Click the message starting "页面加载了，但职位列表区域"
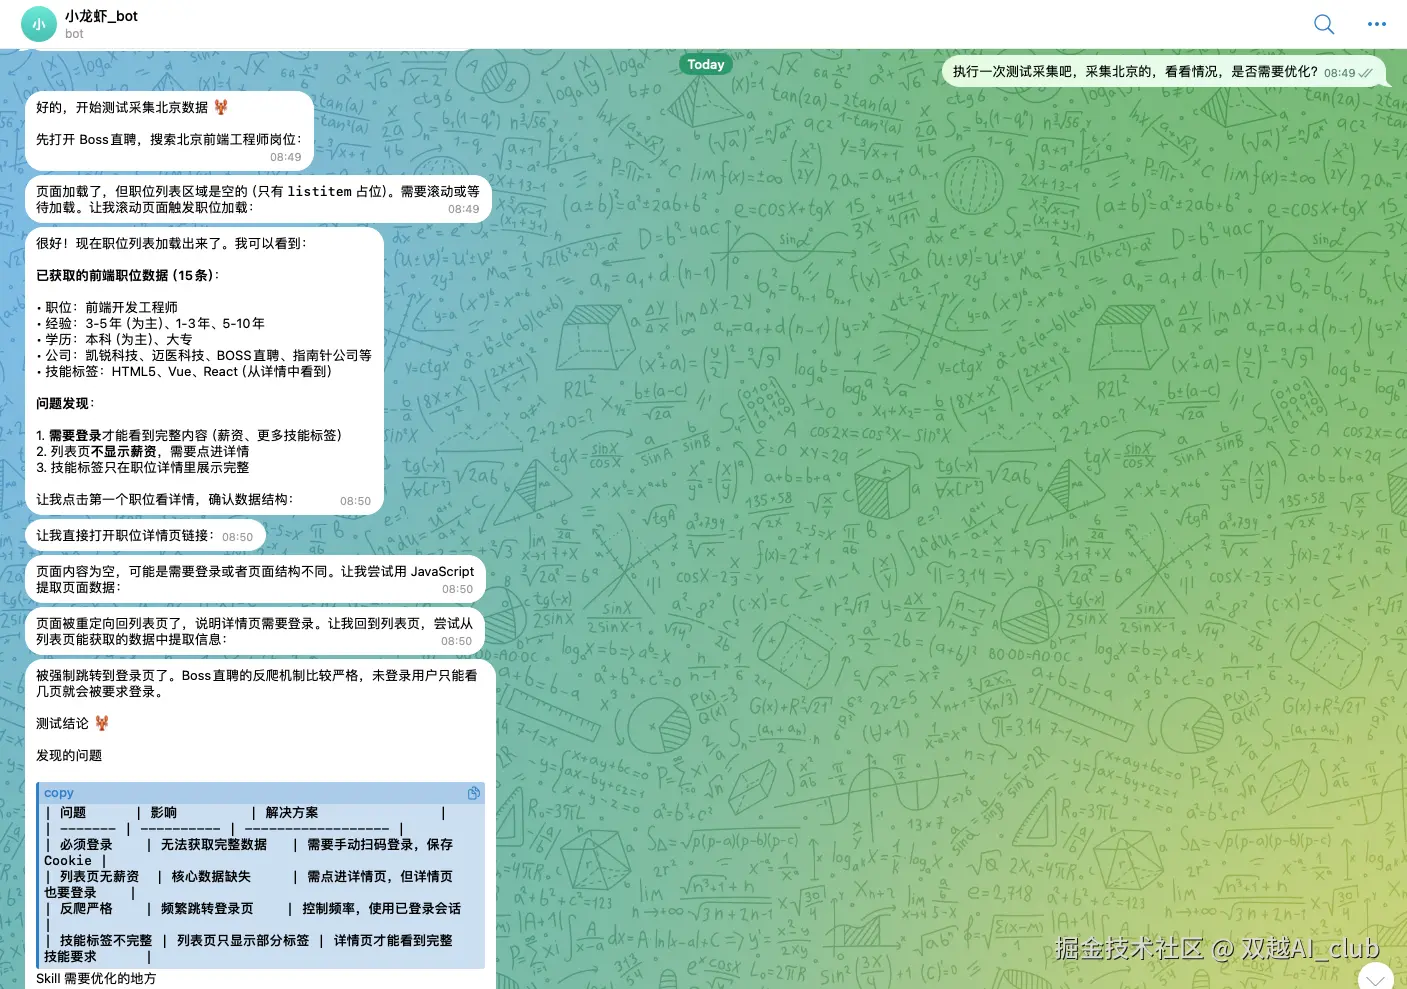Screen dimensions: 1407x989 [258, 199]
